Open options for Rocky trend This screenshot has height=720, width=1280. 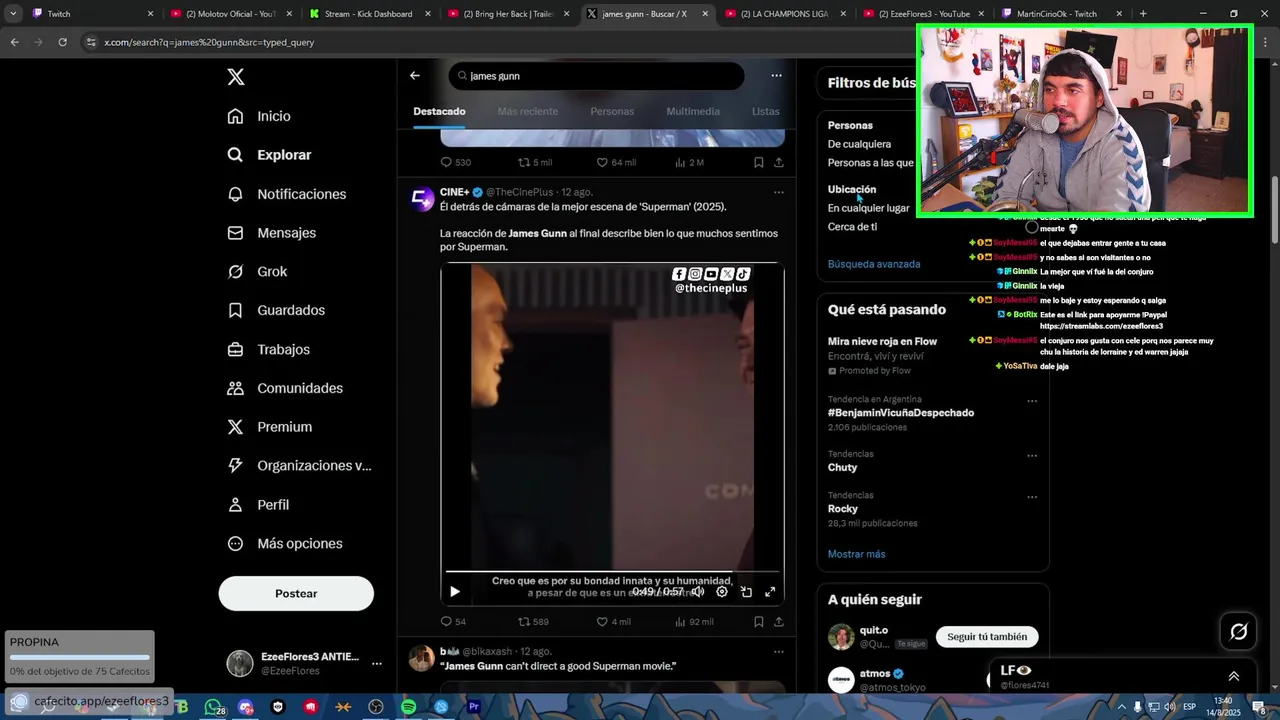1032,497
